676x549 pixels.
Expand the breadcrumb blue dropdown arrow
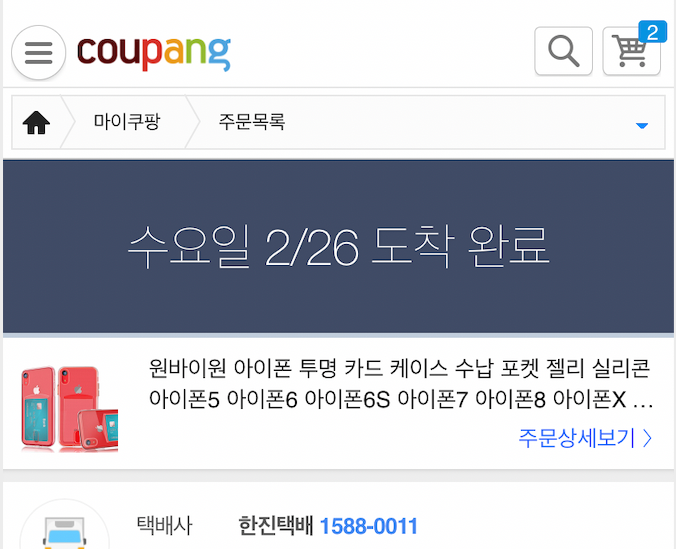point(642,125)
